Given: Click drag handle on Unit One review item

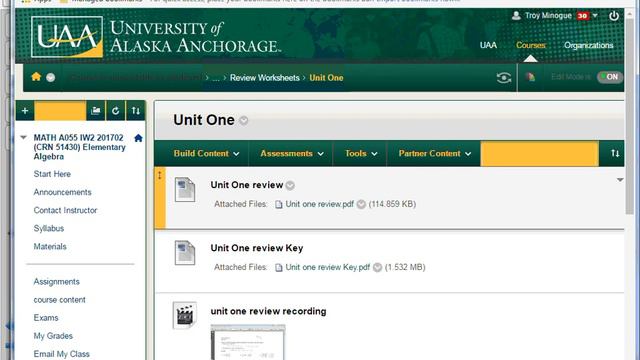Looking at the screenshot, I should click(x=160, y=176).
